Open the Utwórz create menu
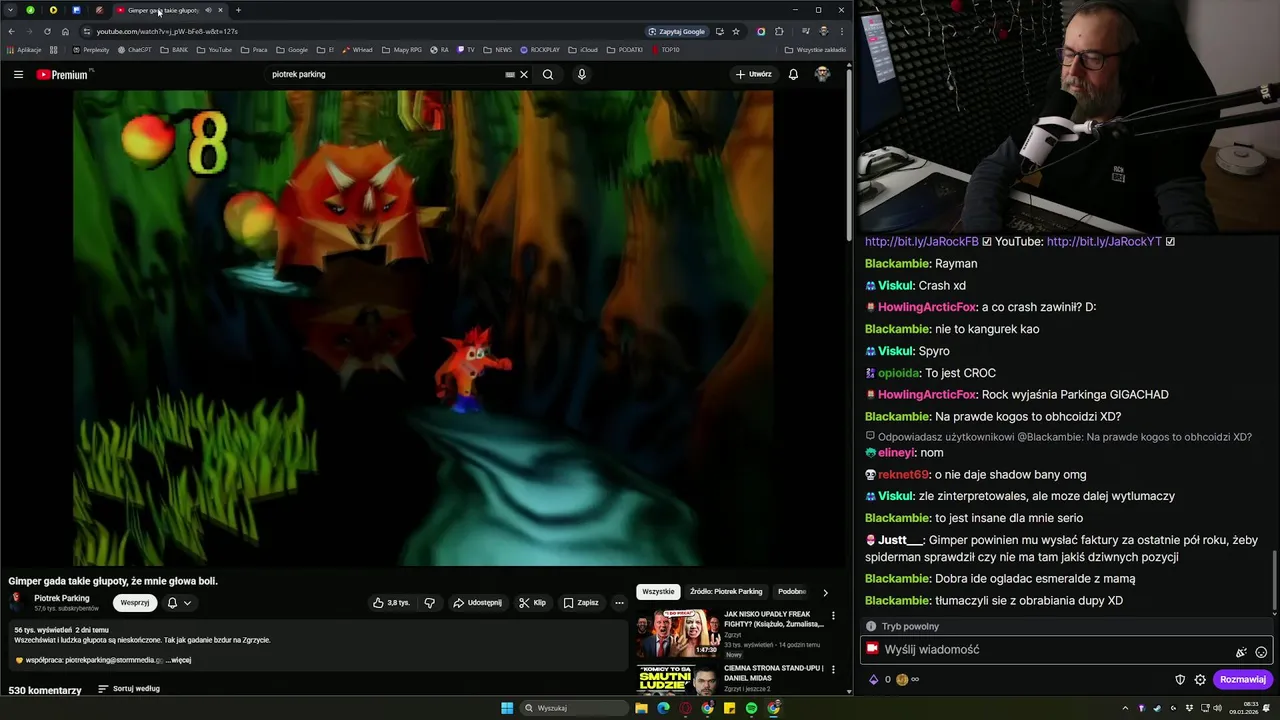This screenshot has width=1280, height=720. coord(754,74)
